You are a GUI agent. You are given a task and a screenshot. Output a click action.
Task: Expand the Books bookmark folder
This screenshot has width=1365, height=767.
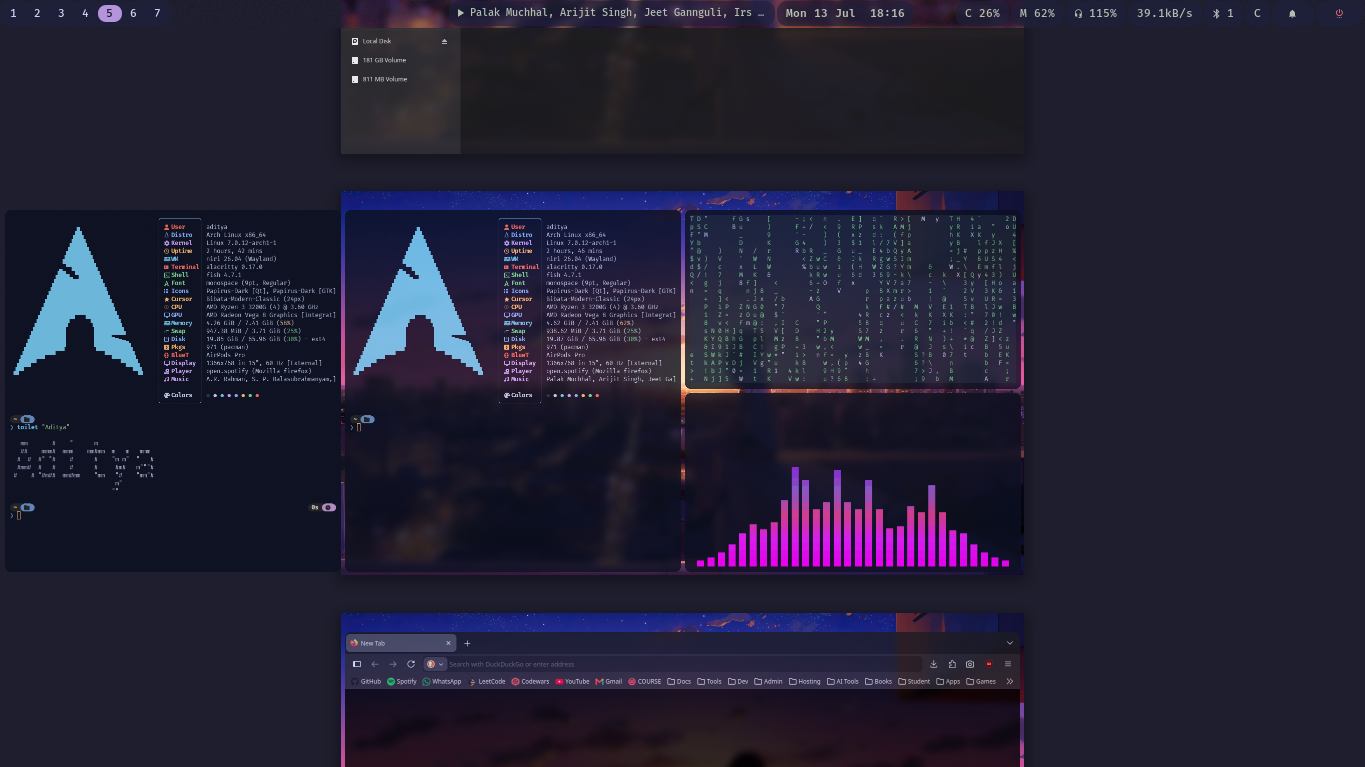tap(878, 682)
